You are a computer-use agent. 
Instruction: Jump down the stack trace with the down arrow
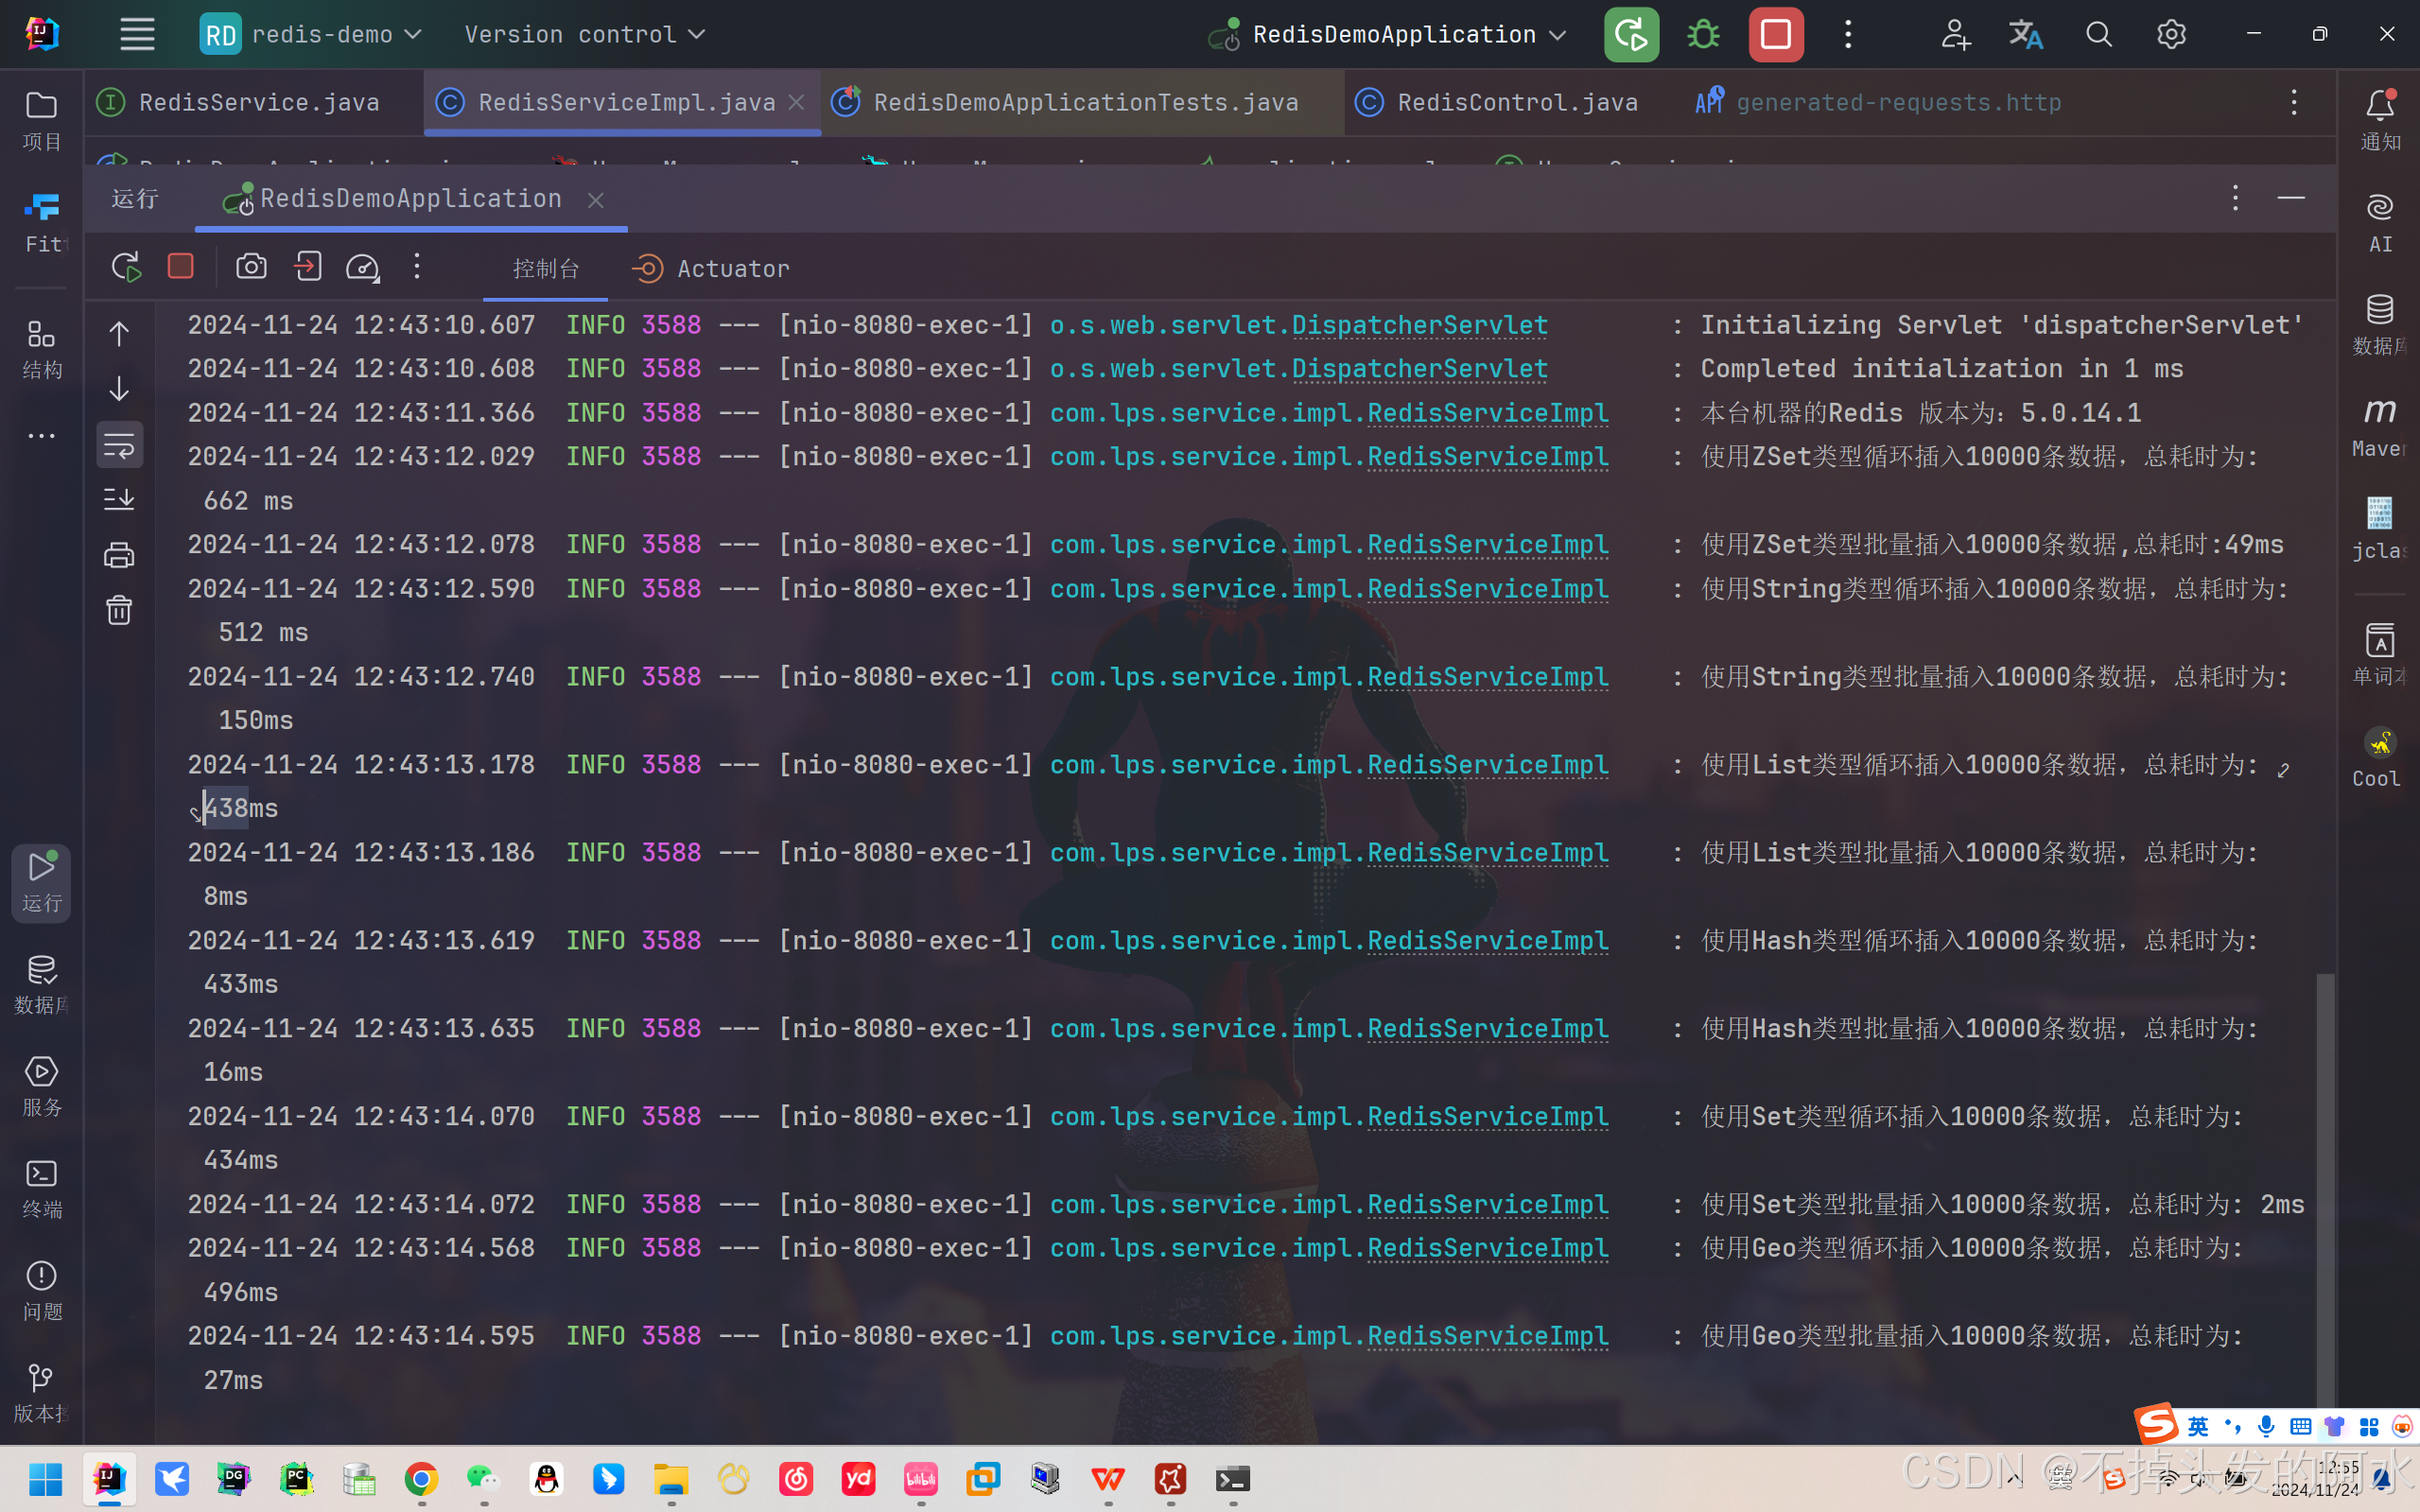(x=119, y=388)
